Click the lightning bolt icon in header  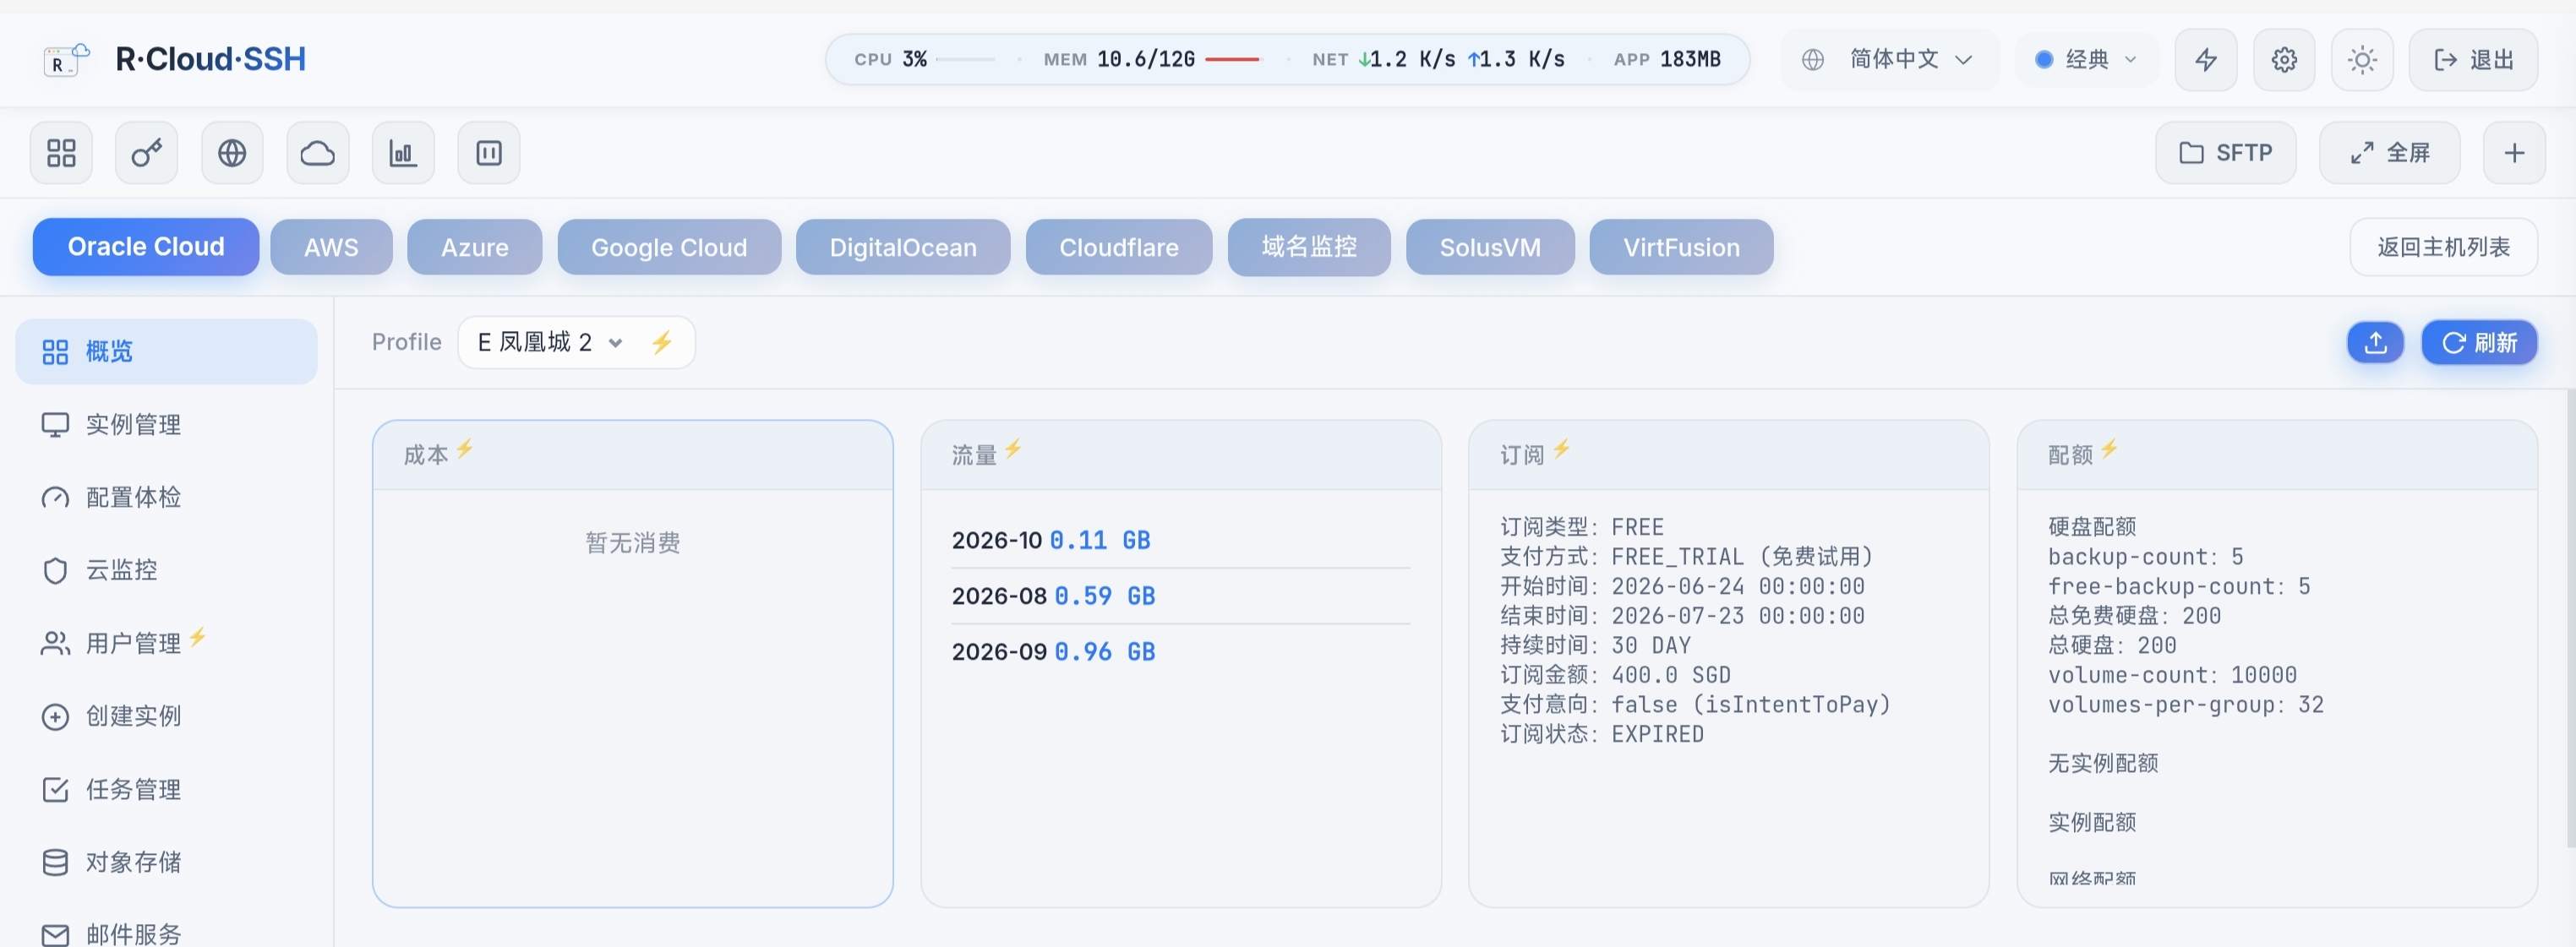pos(2206,60)
